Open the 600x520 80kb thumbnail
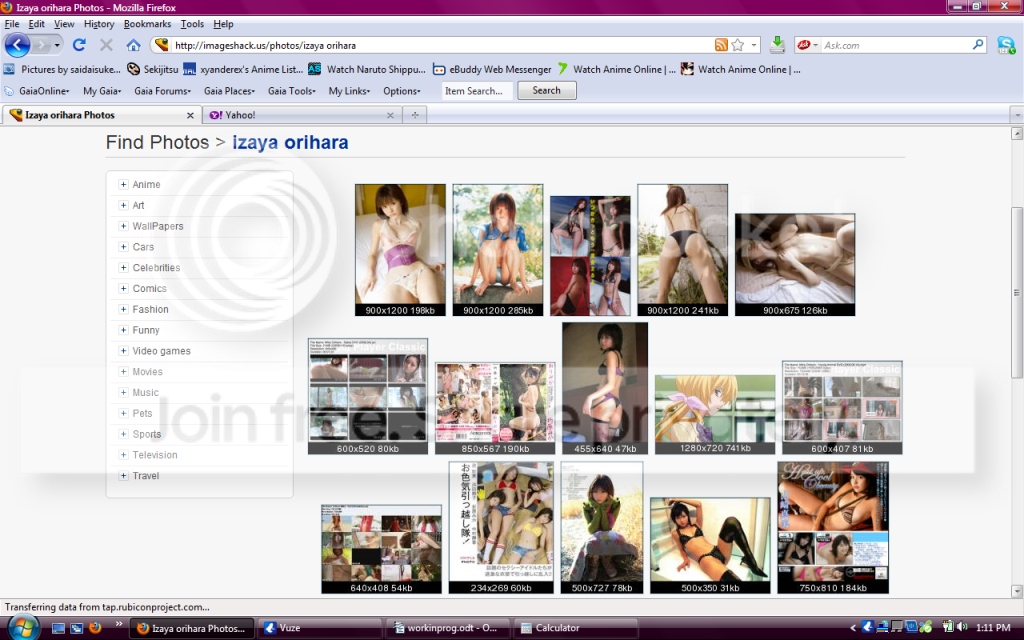This screenshot has width=1024, height=640. (x=368, y=396)
